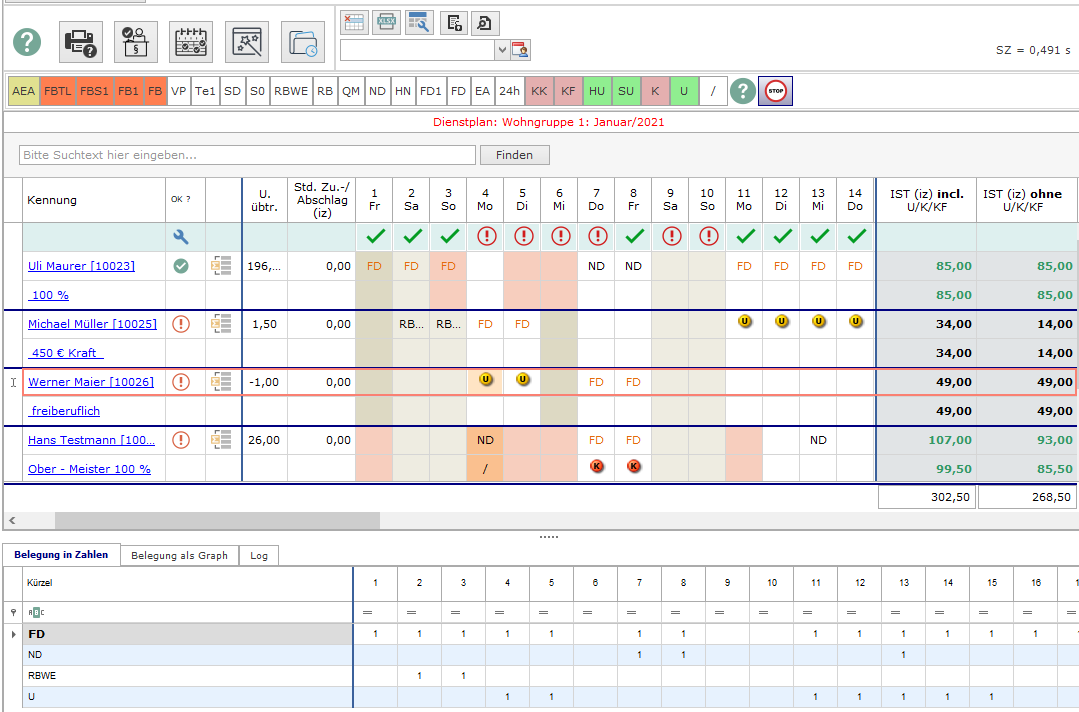Open the Log tab
The width and height of the screenshot is (1079, 712).
[x=259, y=555]
